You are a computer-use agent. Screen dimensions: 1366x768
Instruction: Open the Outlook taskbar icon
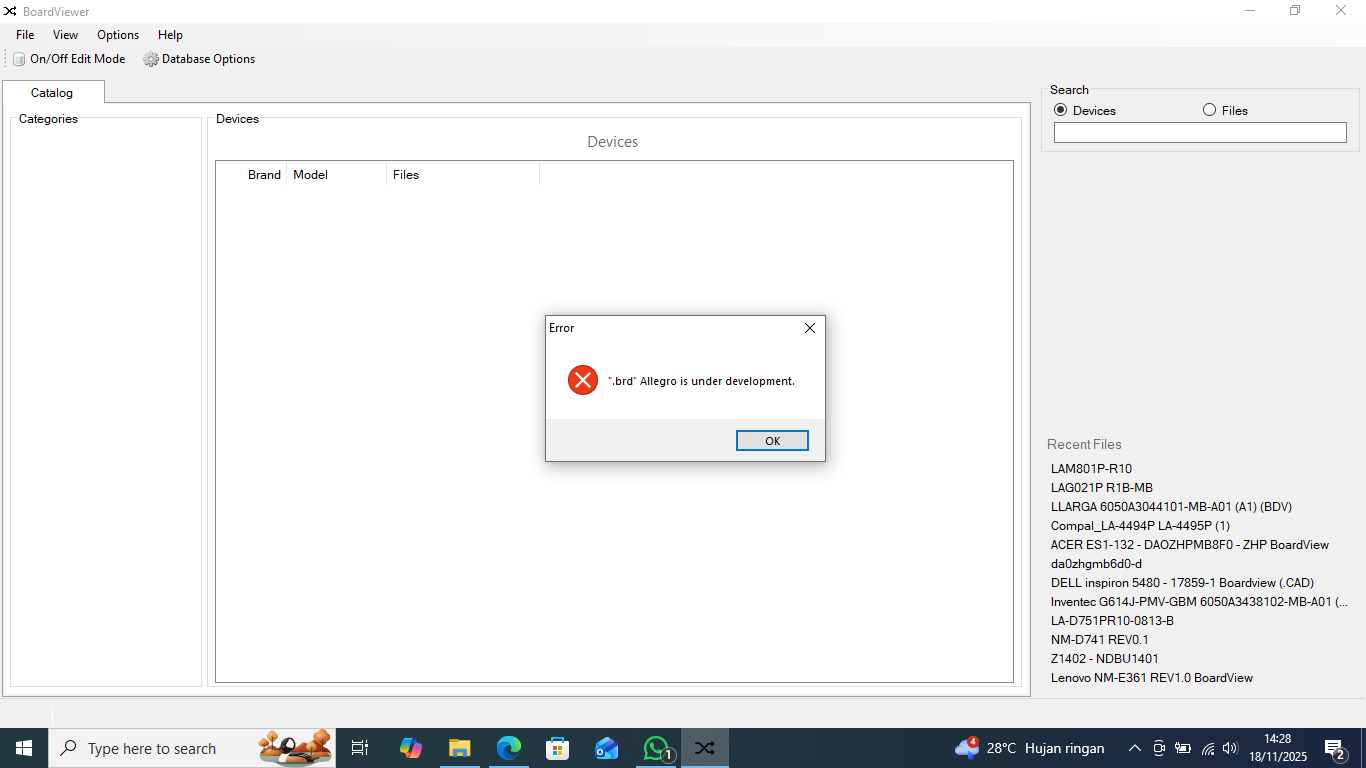(607, 748)
